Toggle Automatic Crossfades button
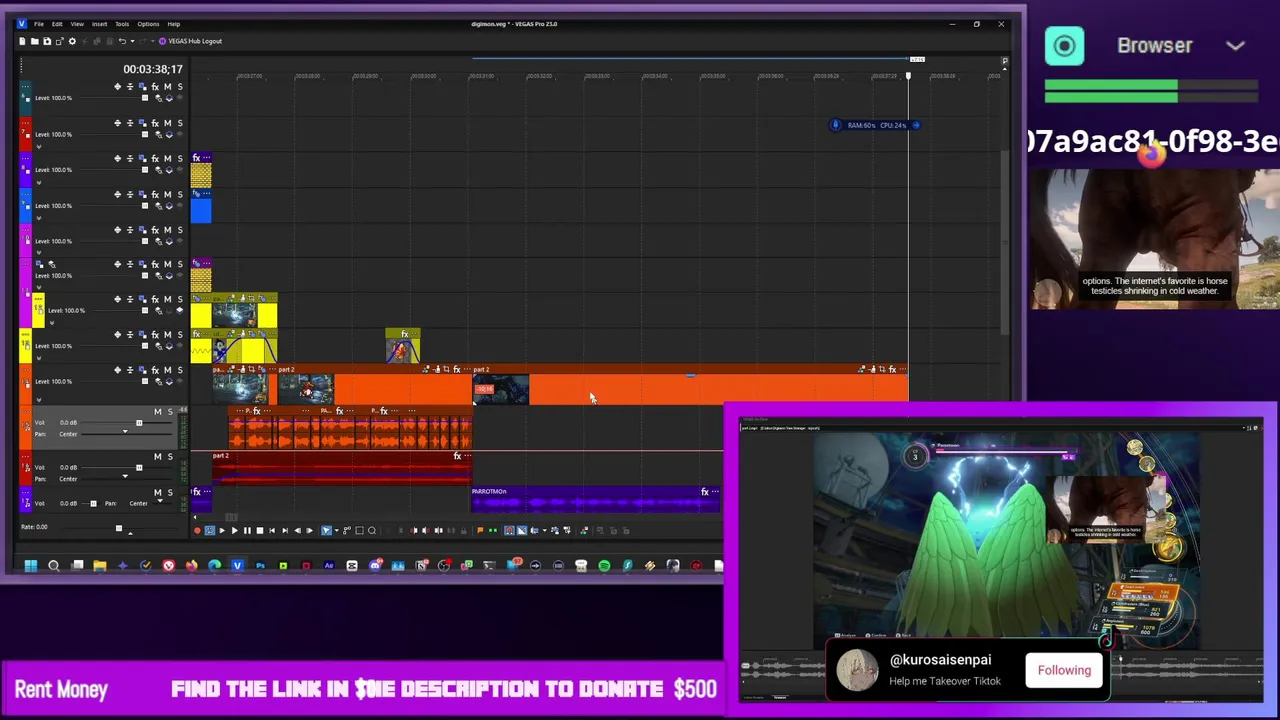The height and width of the screenshot is (720, 1280). pos(522,530)
